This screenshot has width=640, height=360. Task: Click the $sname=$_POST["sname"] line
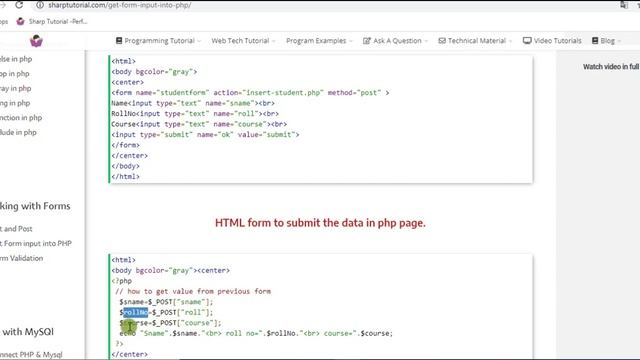166,302
